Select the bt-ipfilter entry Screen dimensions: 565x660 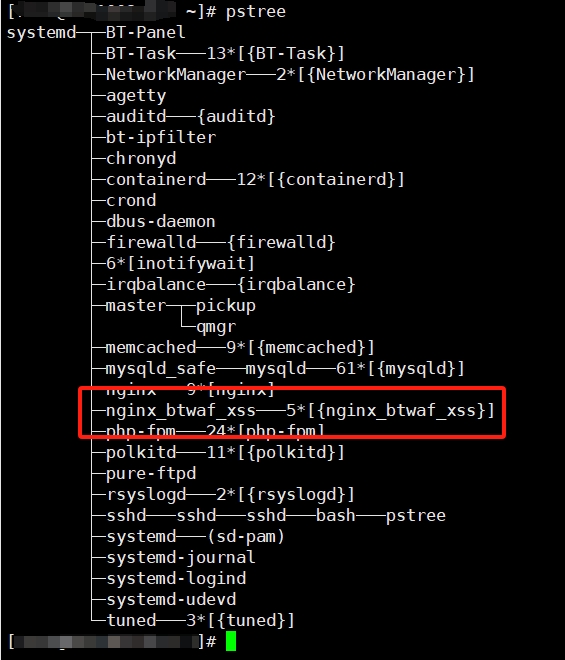pyautogui.click(x=160, y=138)
